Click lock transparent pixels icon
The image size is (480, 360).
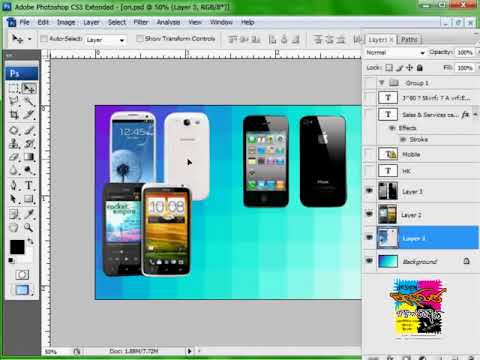point(389,68)
